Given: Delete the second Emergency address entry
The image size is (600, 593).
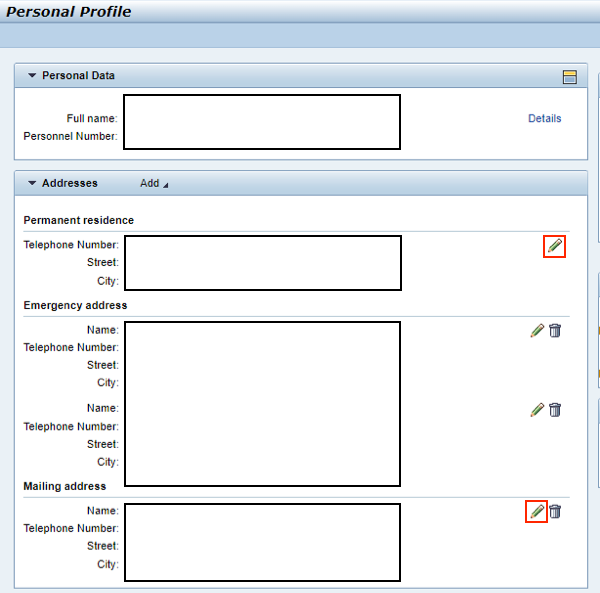Looking at the screenshot, I should coord(555,410).
